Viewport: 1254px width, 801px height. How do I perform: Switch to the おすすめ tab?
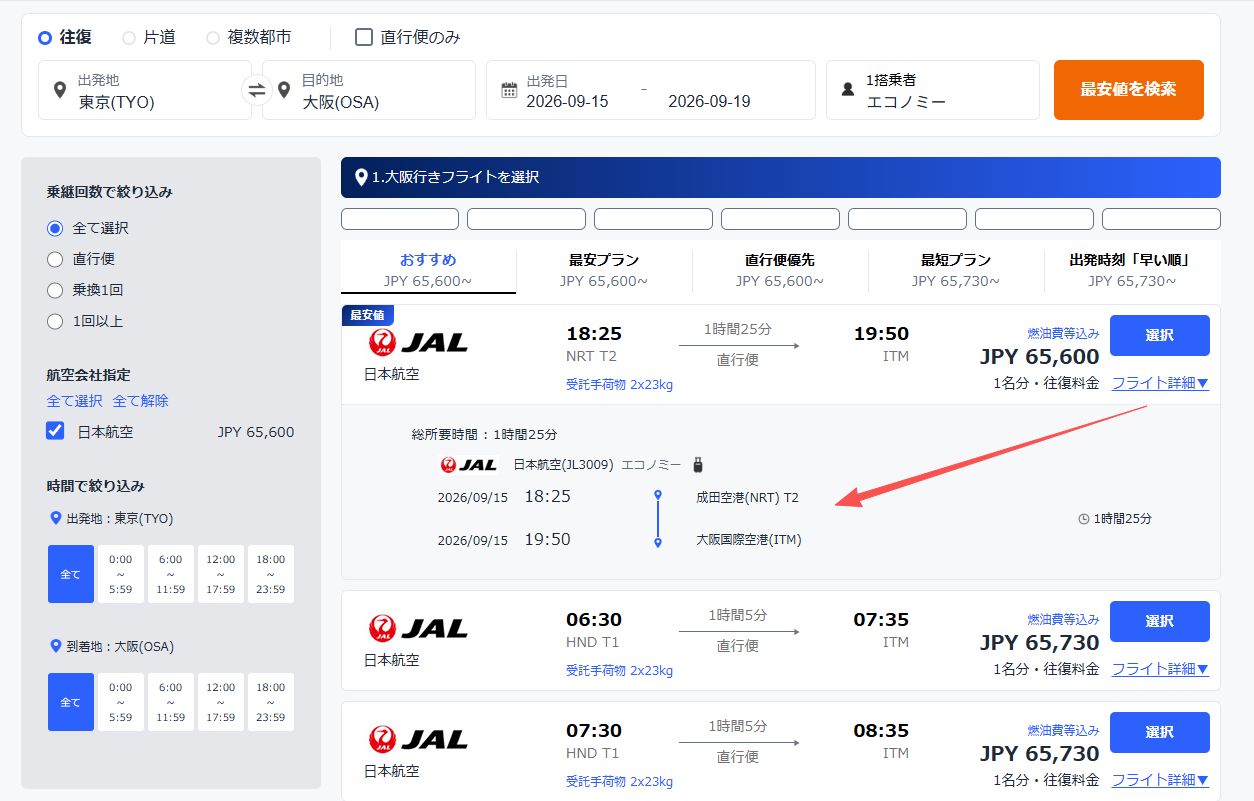[x=428, y=270]
